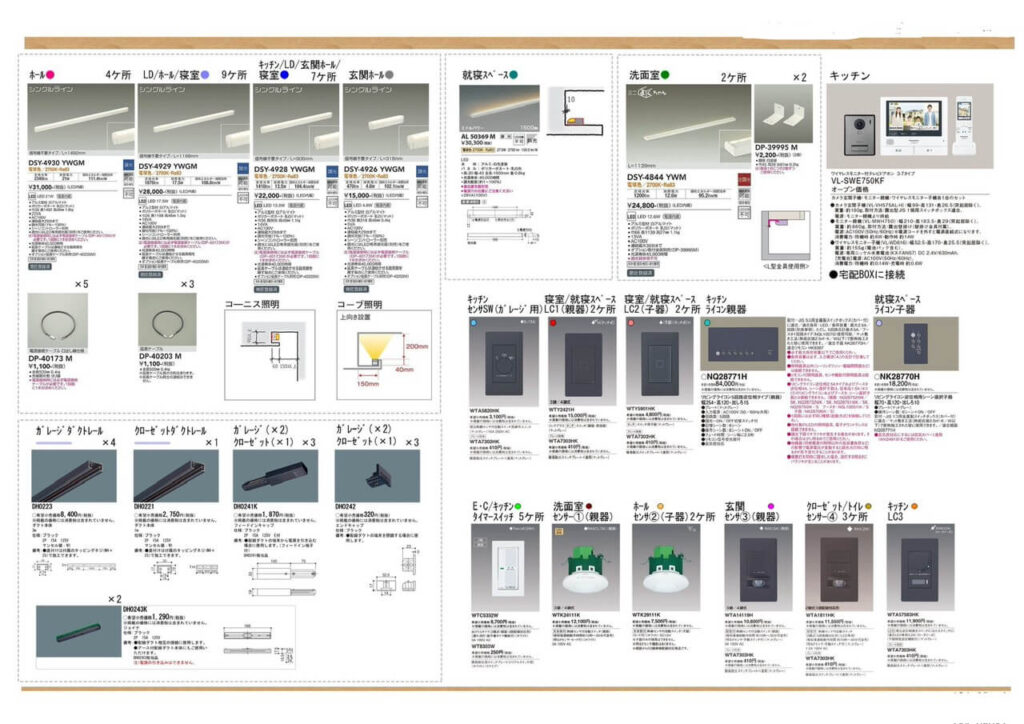Select the VL-SWE750KF model number

(x=857, y=181)
